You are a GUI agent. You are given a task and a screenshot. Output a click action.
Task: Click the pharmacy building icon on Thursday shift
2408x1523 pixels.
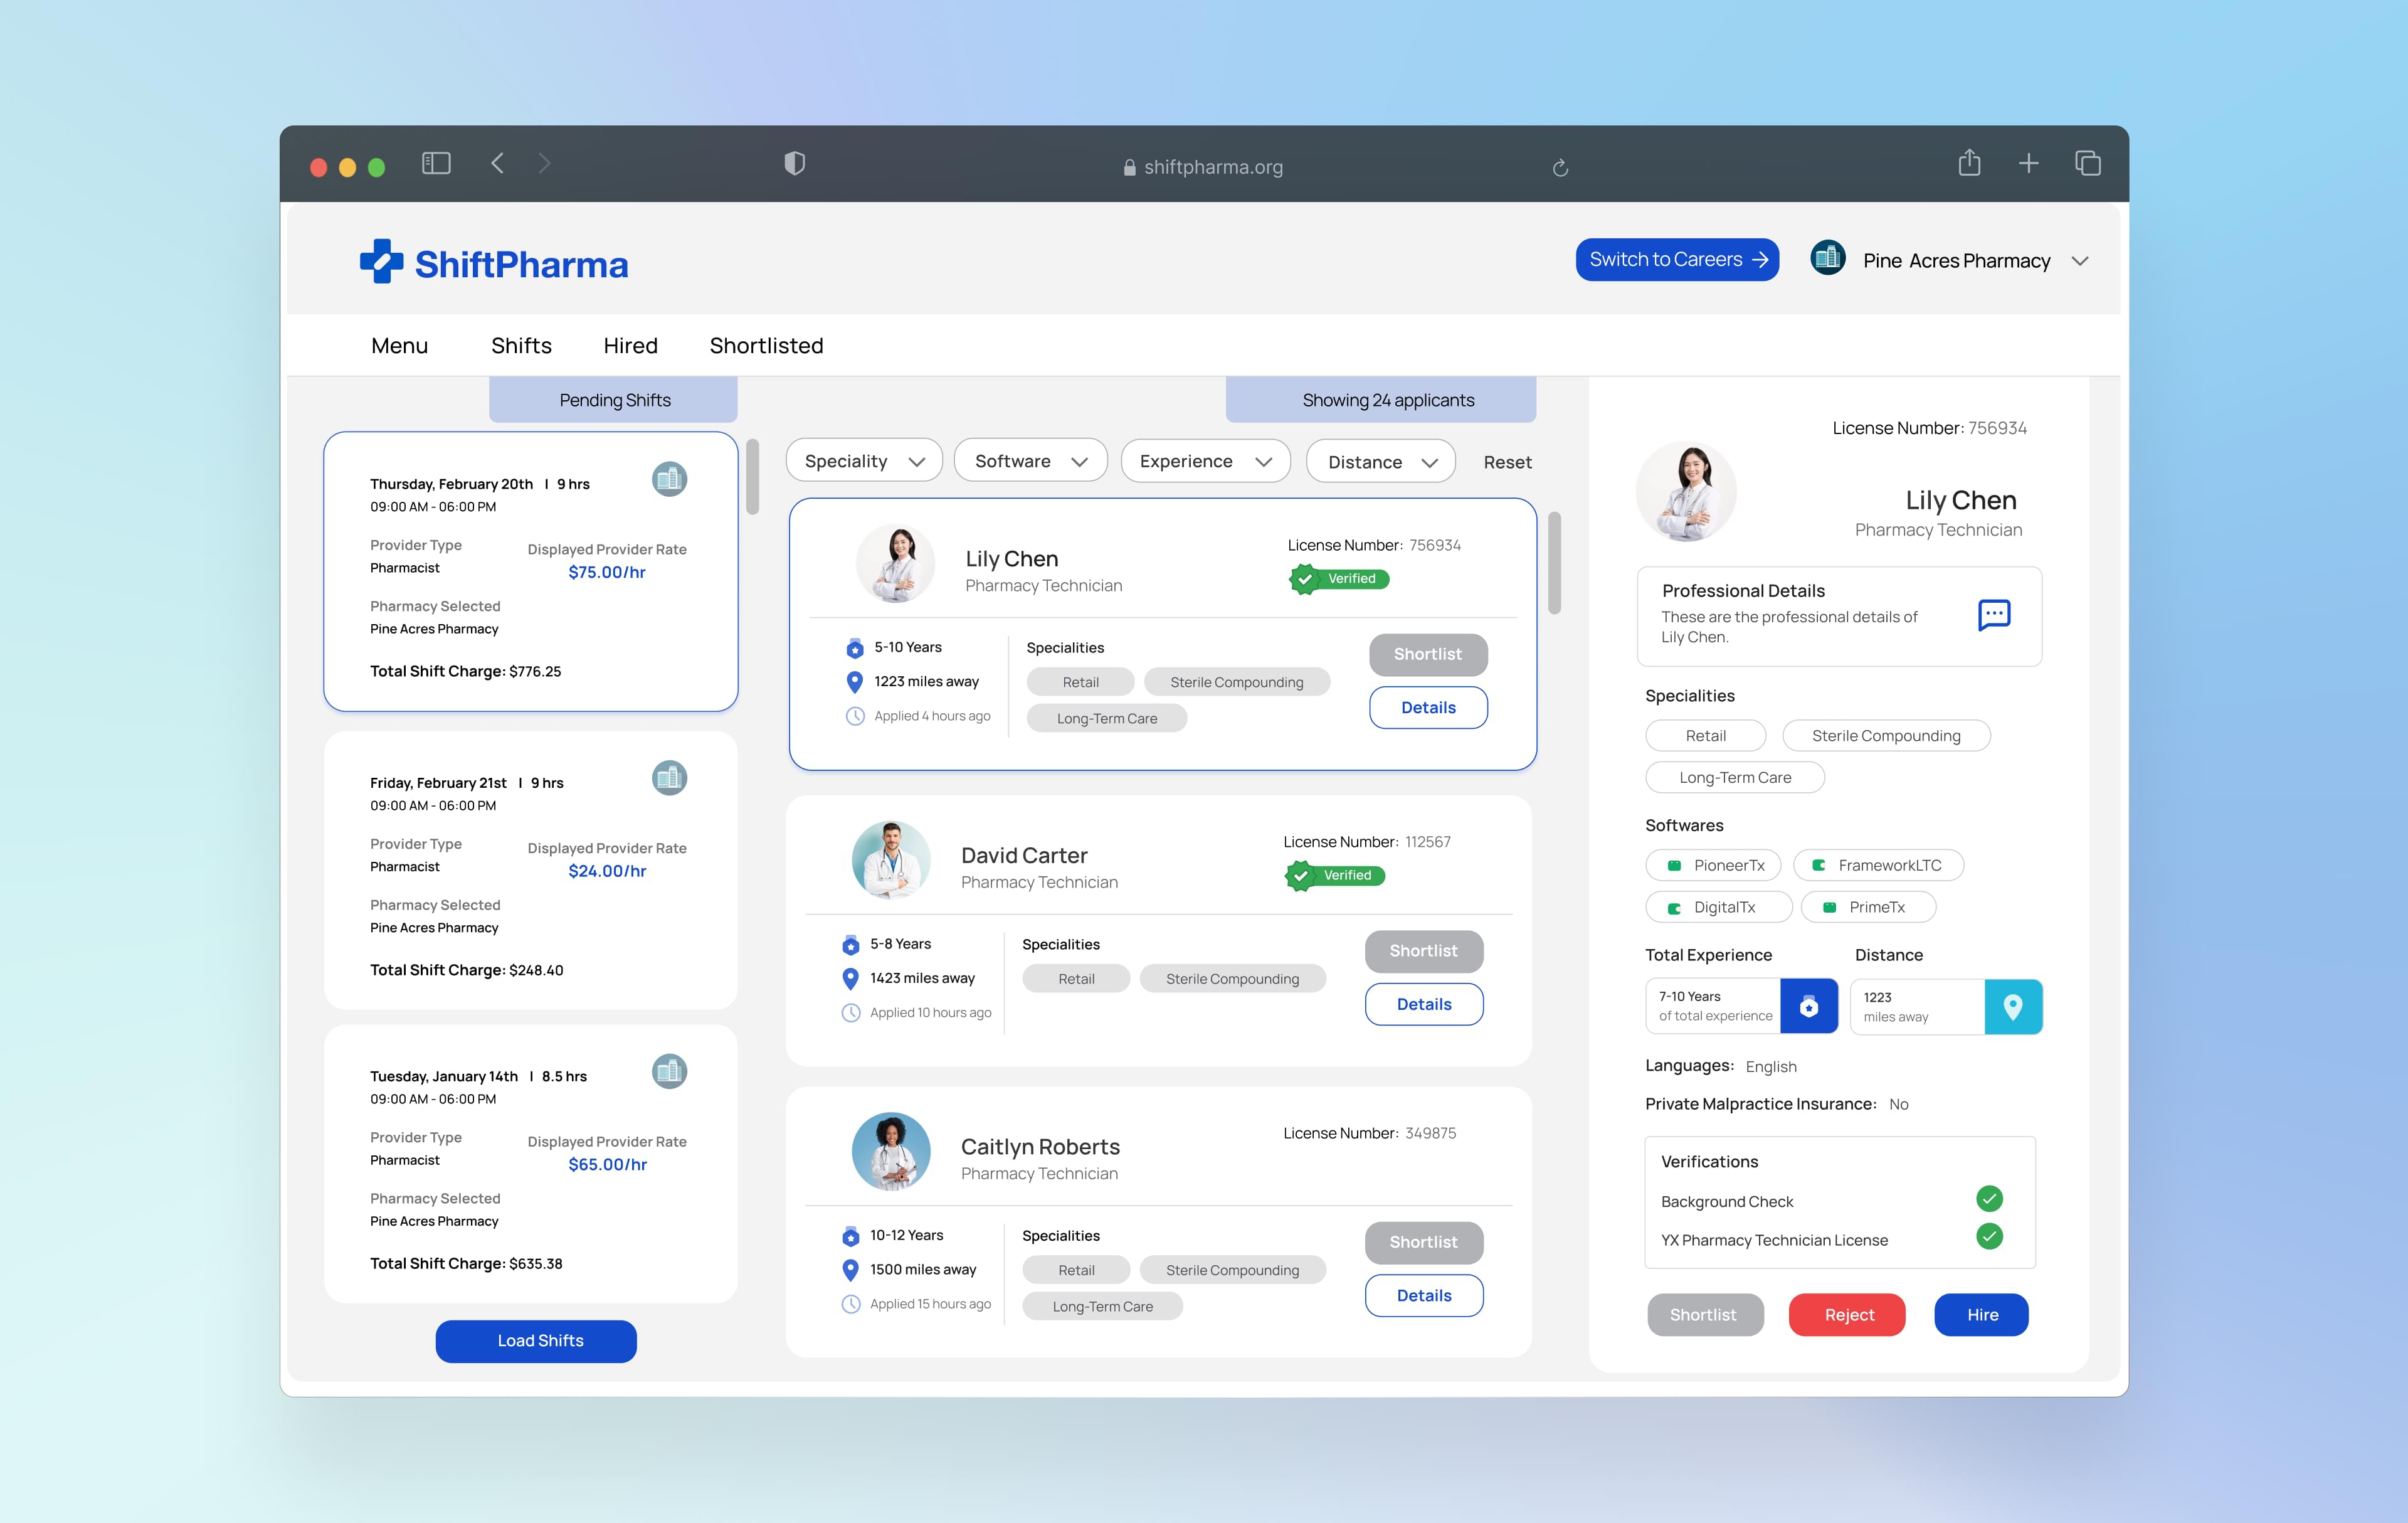[669, 479]
